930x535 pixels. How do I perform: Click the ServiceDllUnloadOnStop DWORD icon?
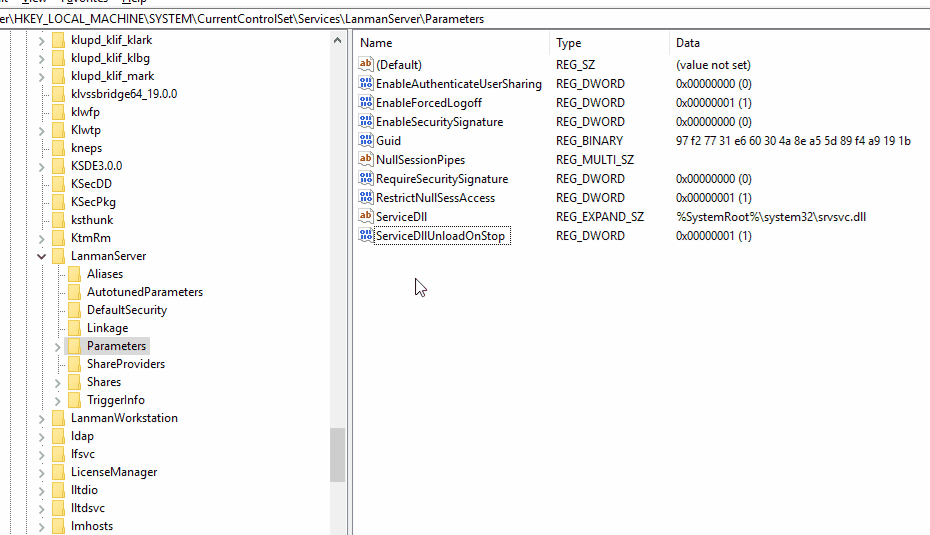pos(366,235)
